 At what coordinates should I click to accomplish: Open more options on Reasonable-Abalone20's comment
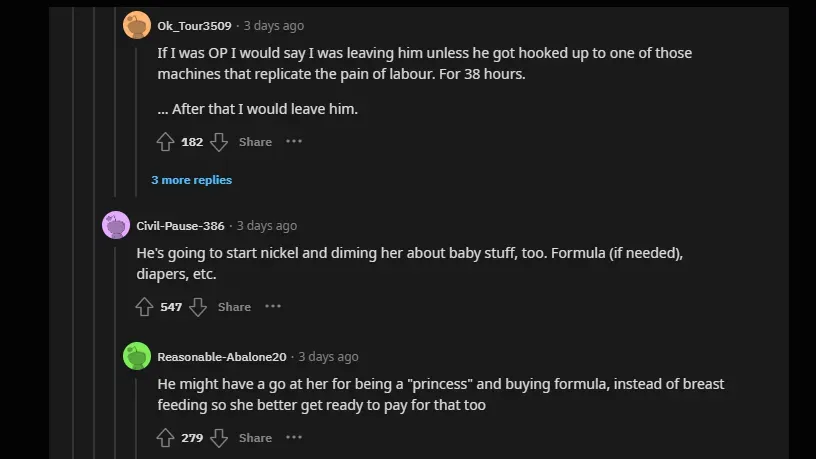294,438
